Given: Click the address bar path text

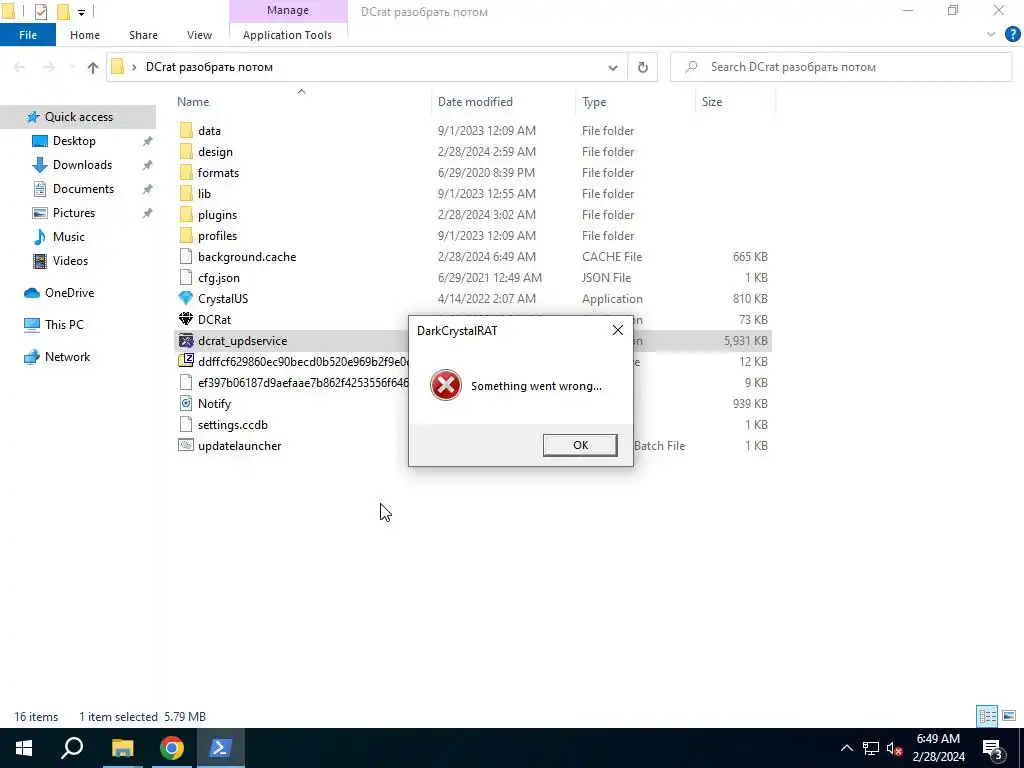Looking at the screenshot, I should 209,67.
